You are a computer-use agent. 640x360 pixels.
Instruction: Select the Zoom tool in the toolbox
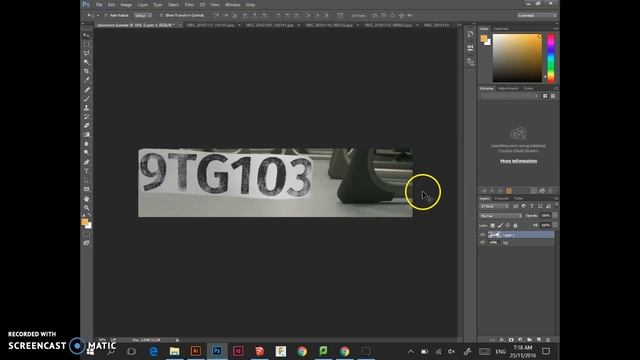[87, 208]
